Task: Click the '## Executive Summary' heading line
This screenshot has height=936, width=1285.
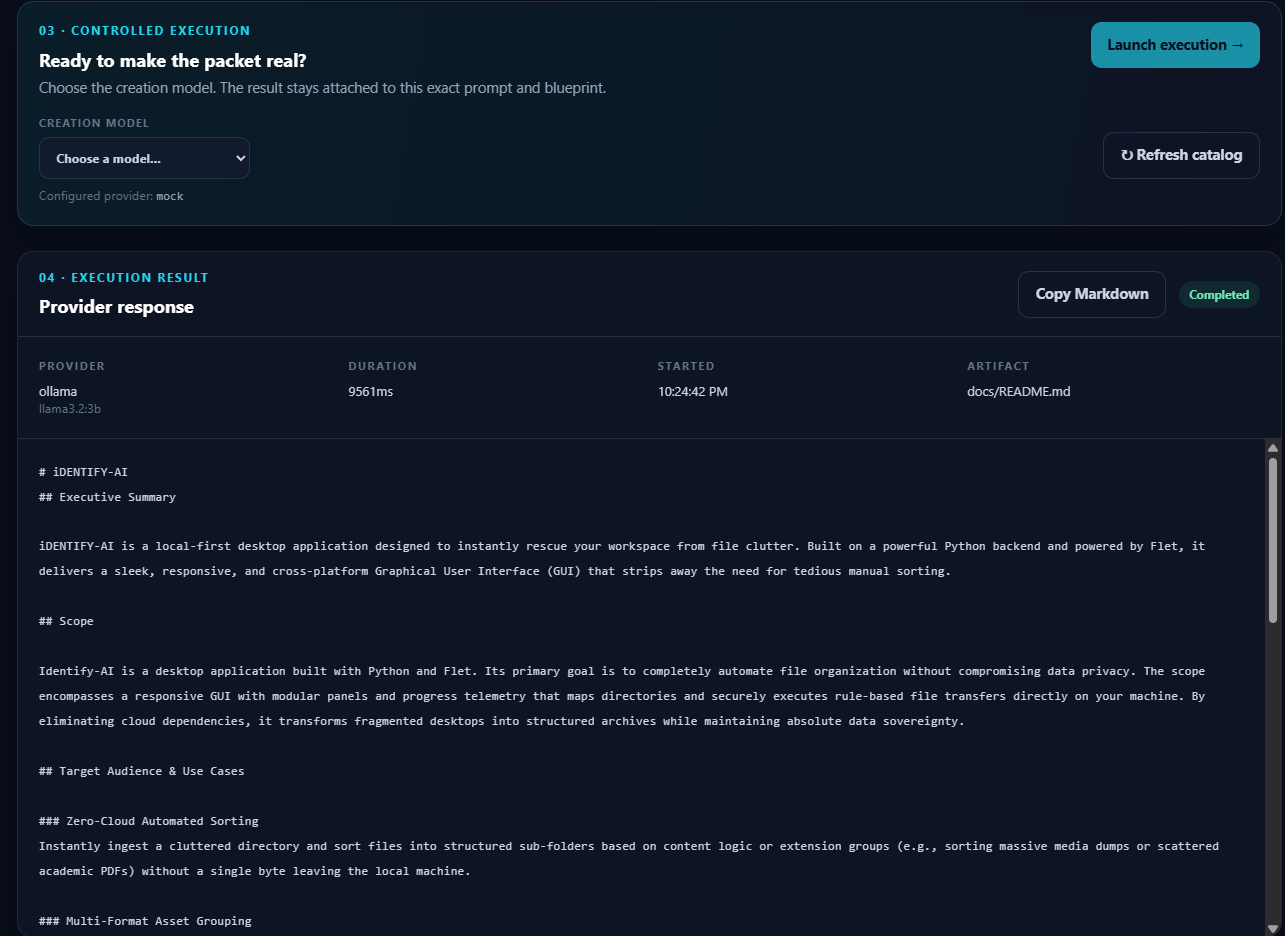Action: point(107,496)
